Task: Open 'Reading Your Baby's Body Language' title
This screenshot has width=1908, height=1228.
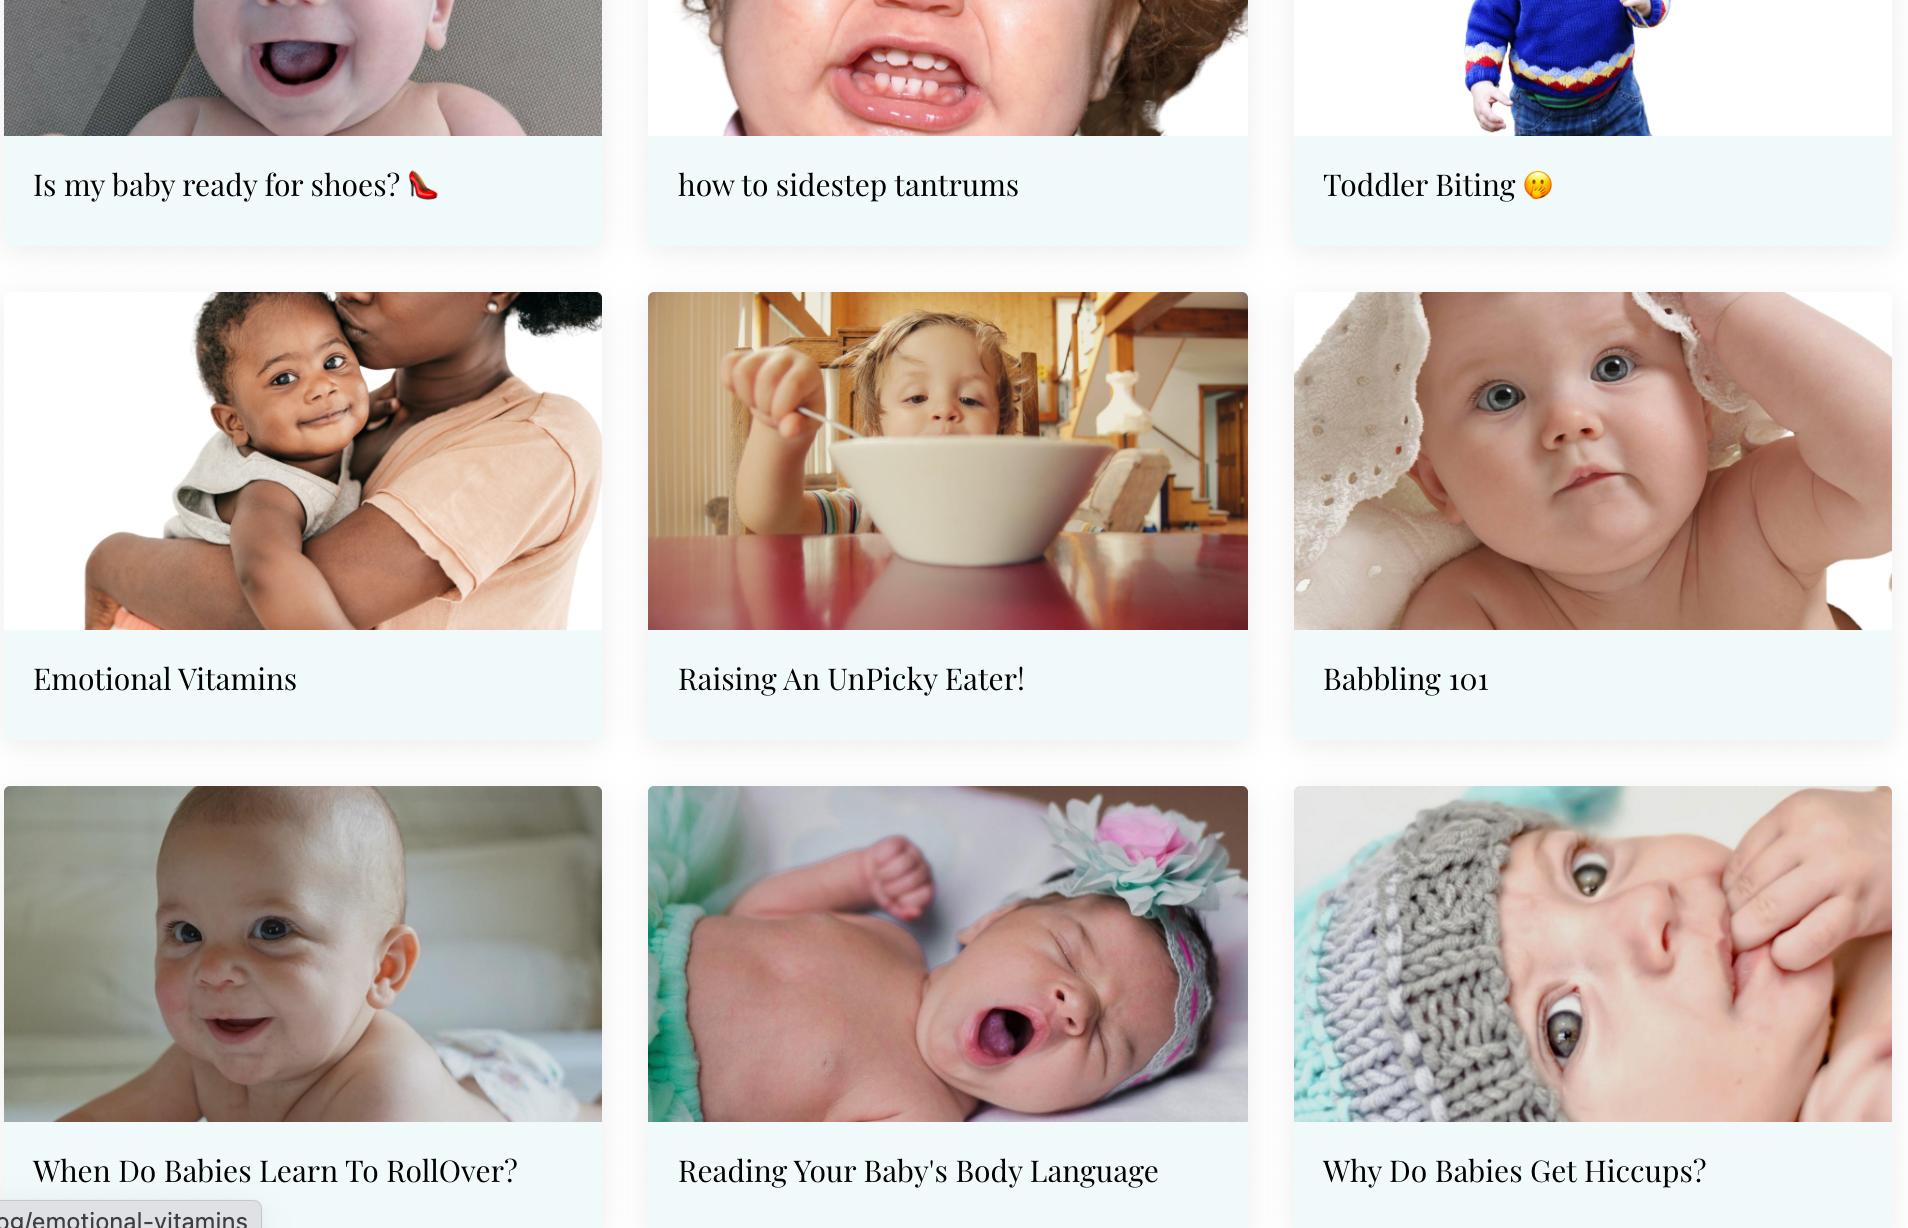Action: tap(918, 1171)
